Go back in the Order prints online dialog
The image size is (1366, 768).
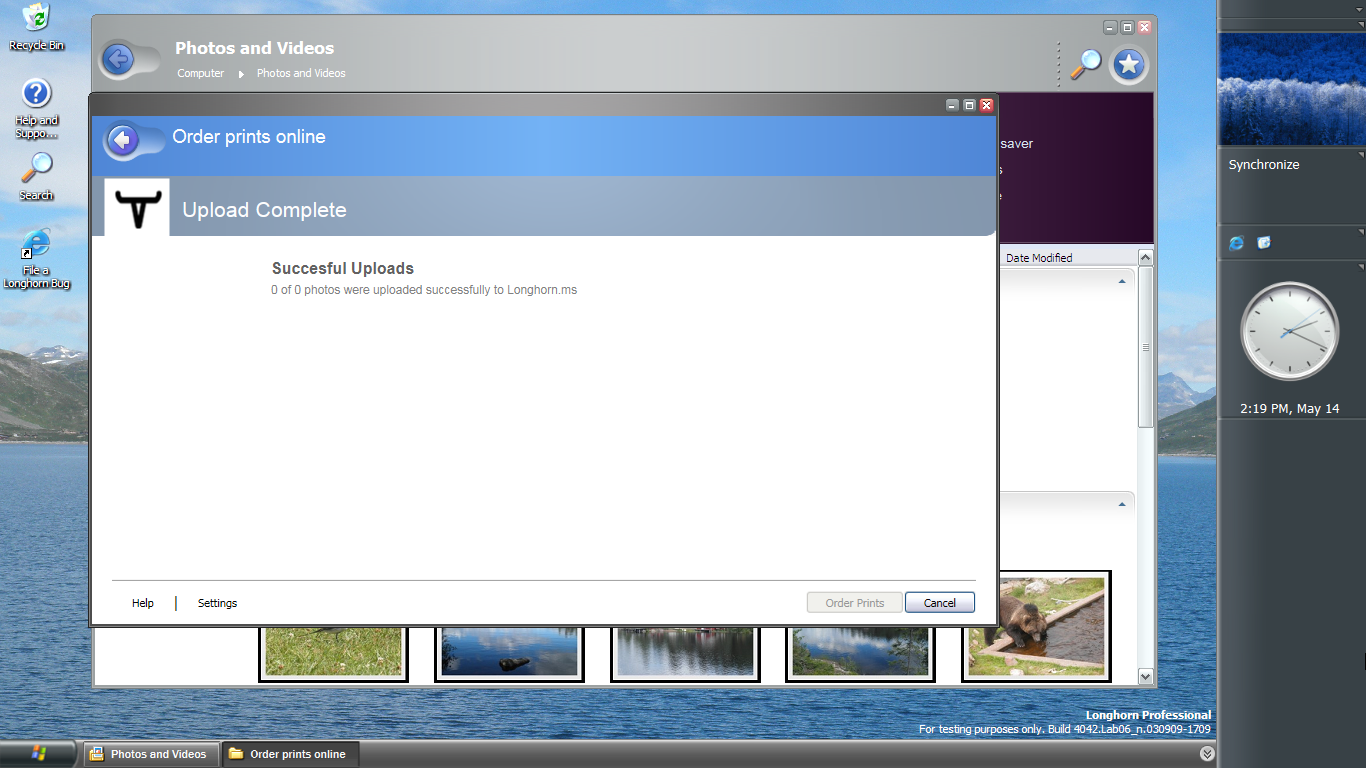123,141
